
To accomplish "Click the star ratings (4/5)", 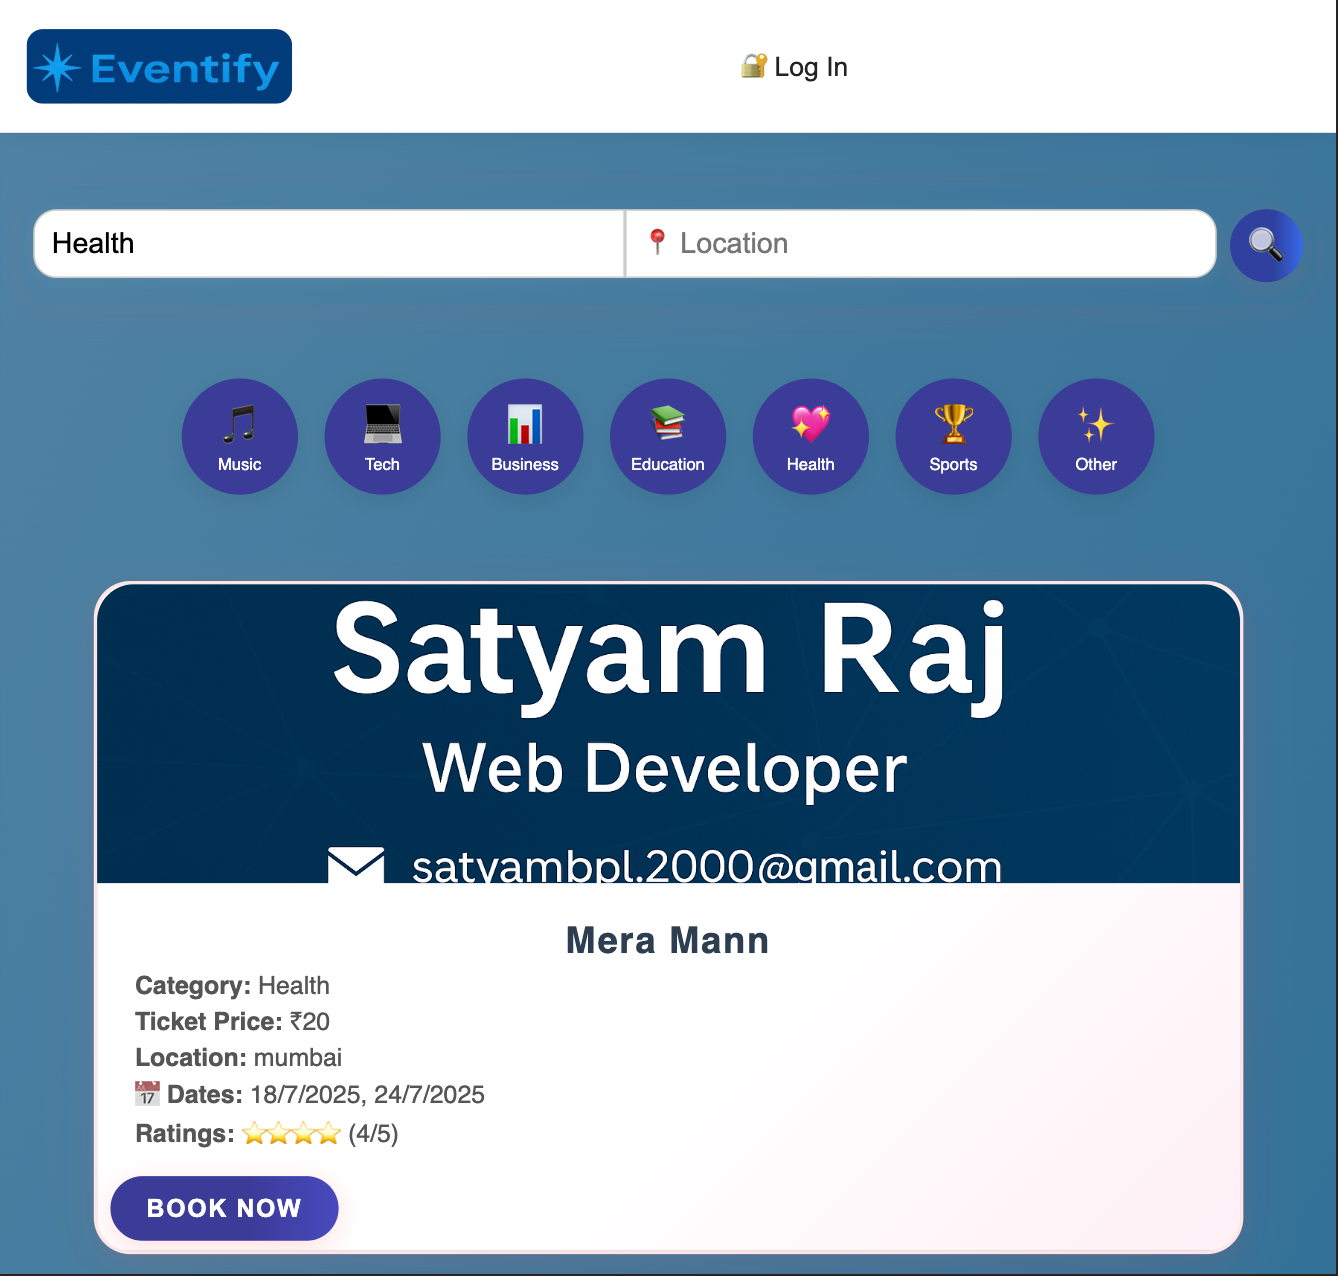I will tap(267, 1133).
